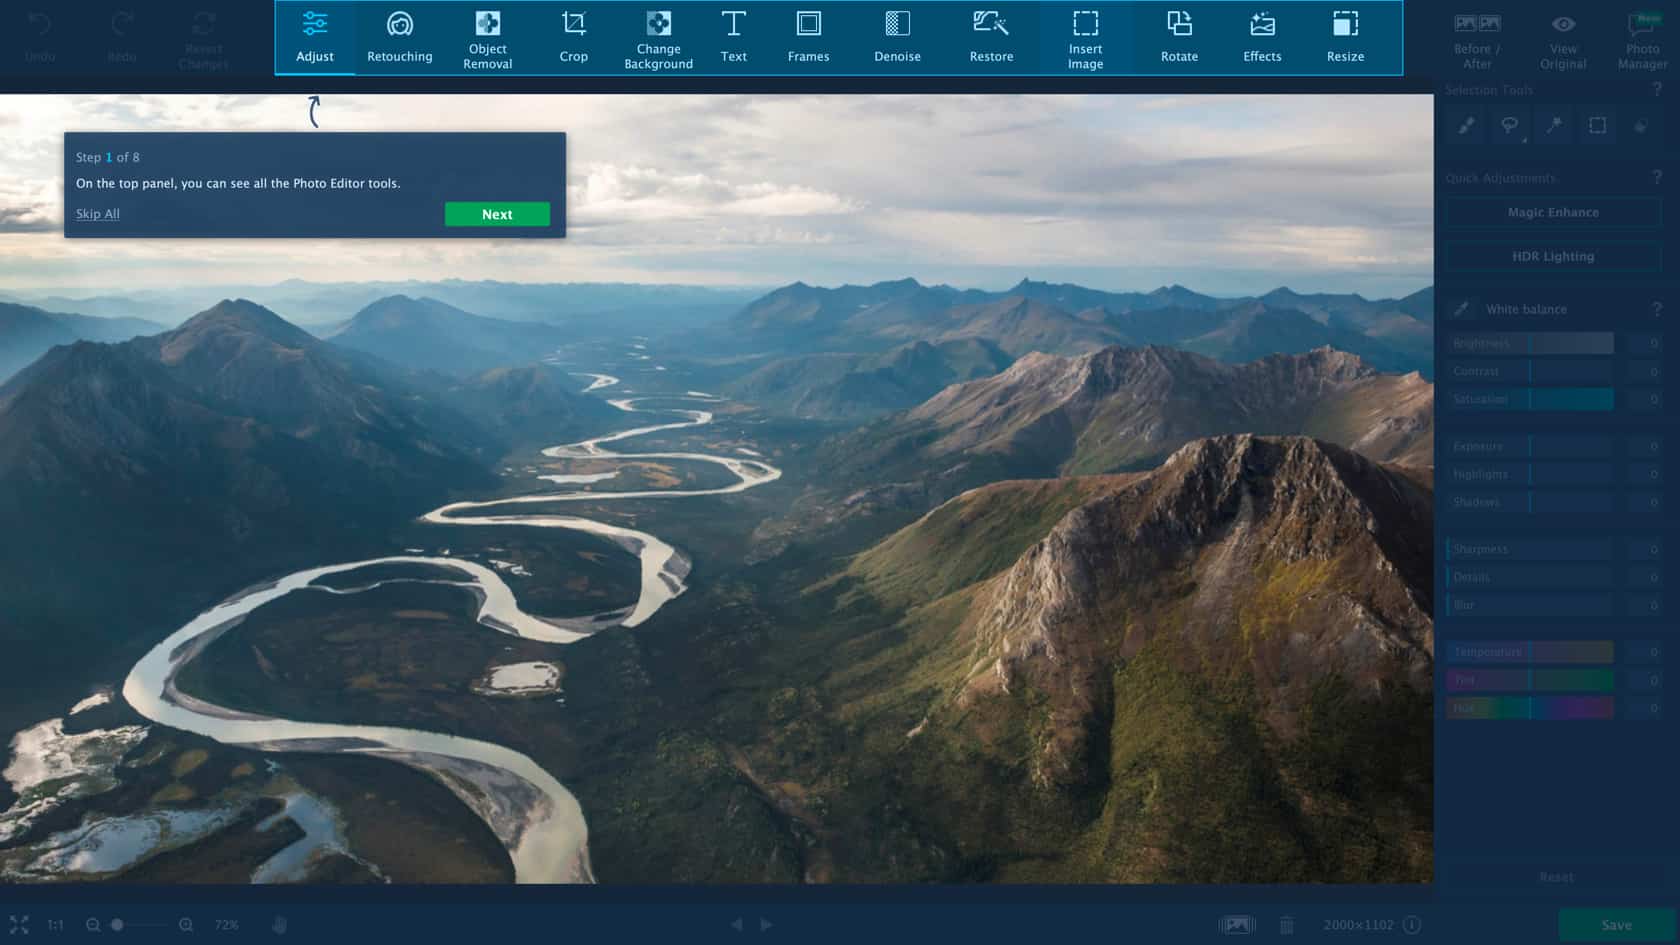Click the Insert Image tool
The width and height of the screenshot is (1680, 945).
pos(1085,38)
